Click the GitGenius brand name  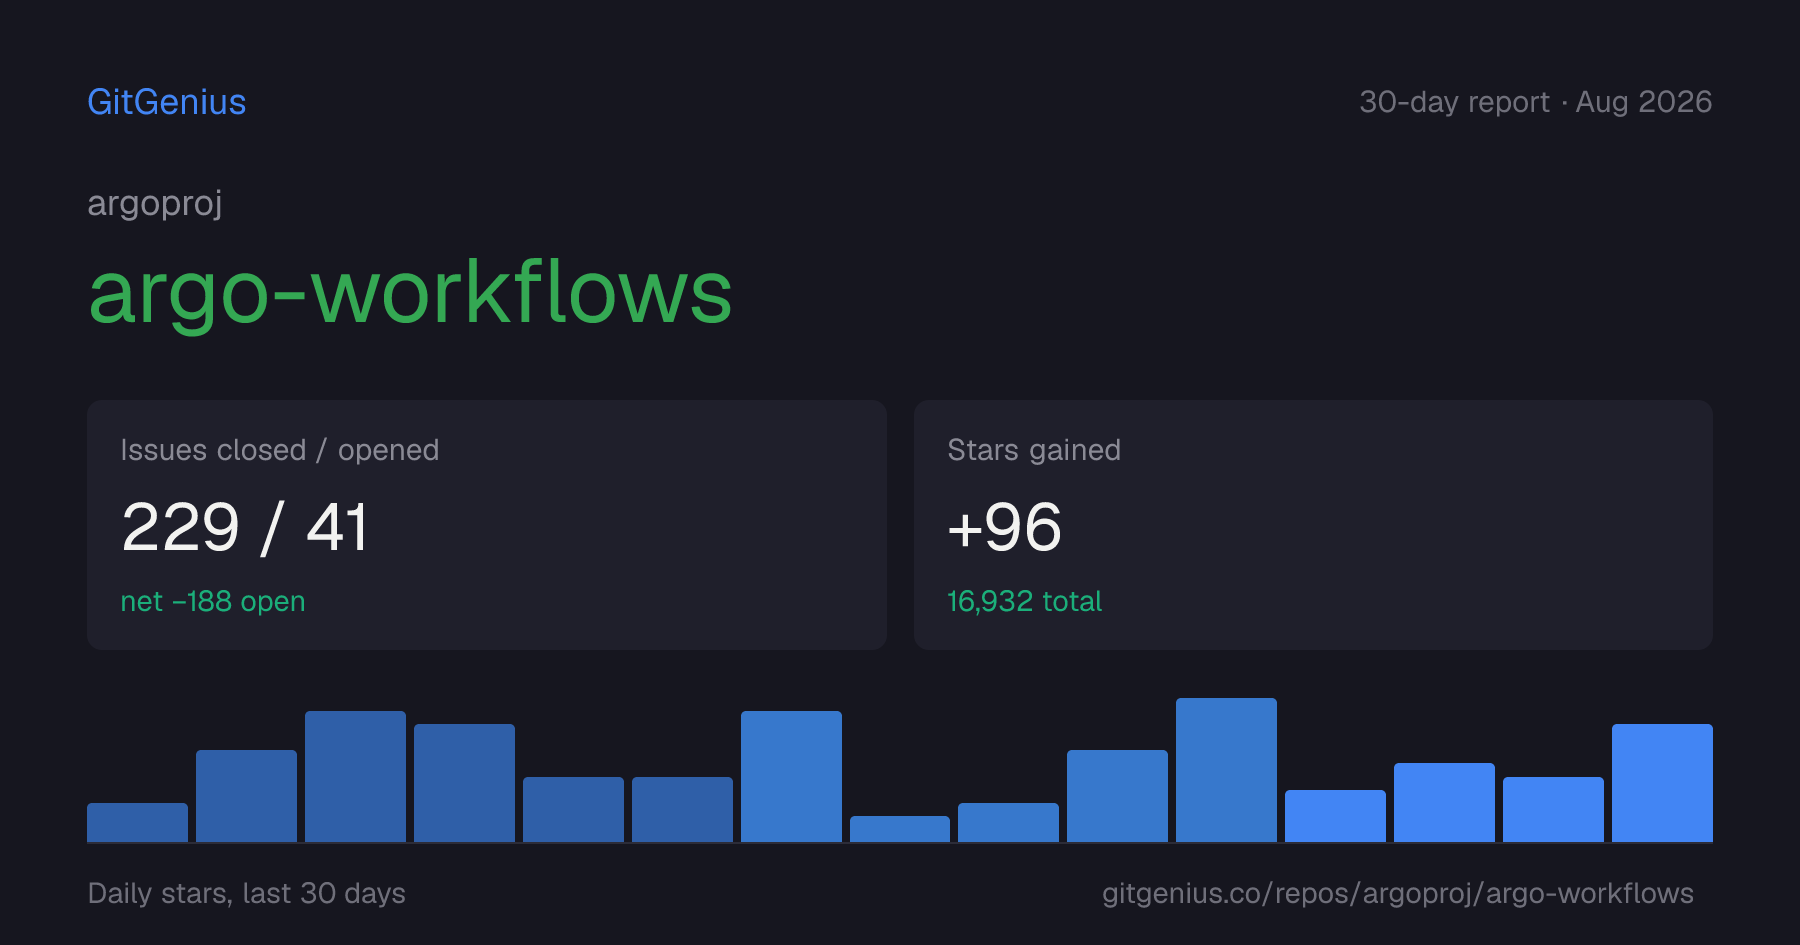167,102
